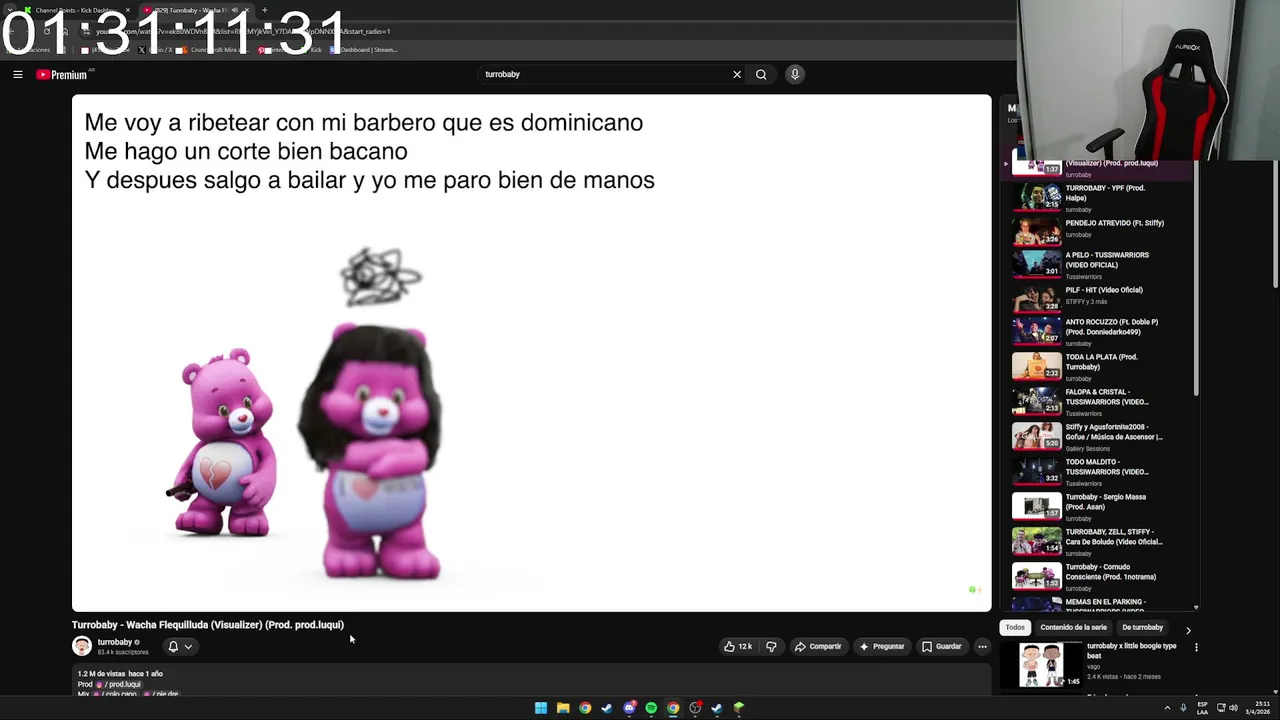
Task: Open Discord from the taskbar
Action: click(x=629, y=708)
